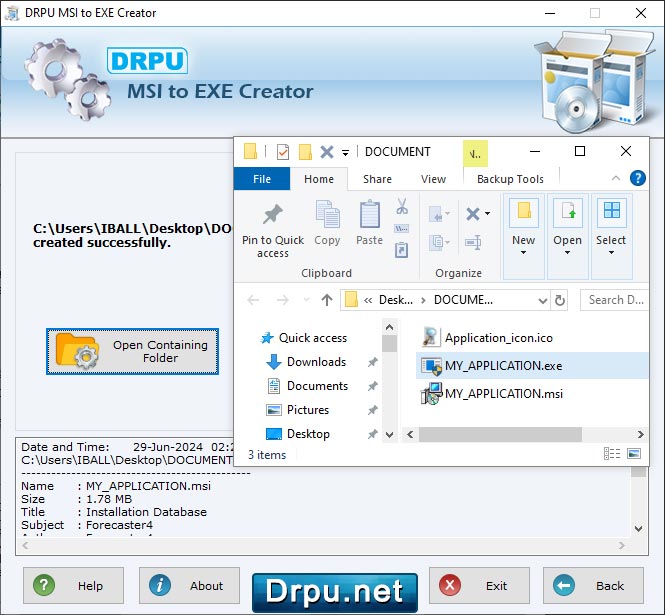Expand the address bar history dropdown
The image size is (665, 615).
tap(542, 301)
